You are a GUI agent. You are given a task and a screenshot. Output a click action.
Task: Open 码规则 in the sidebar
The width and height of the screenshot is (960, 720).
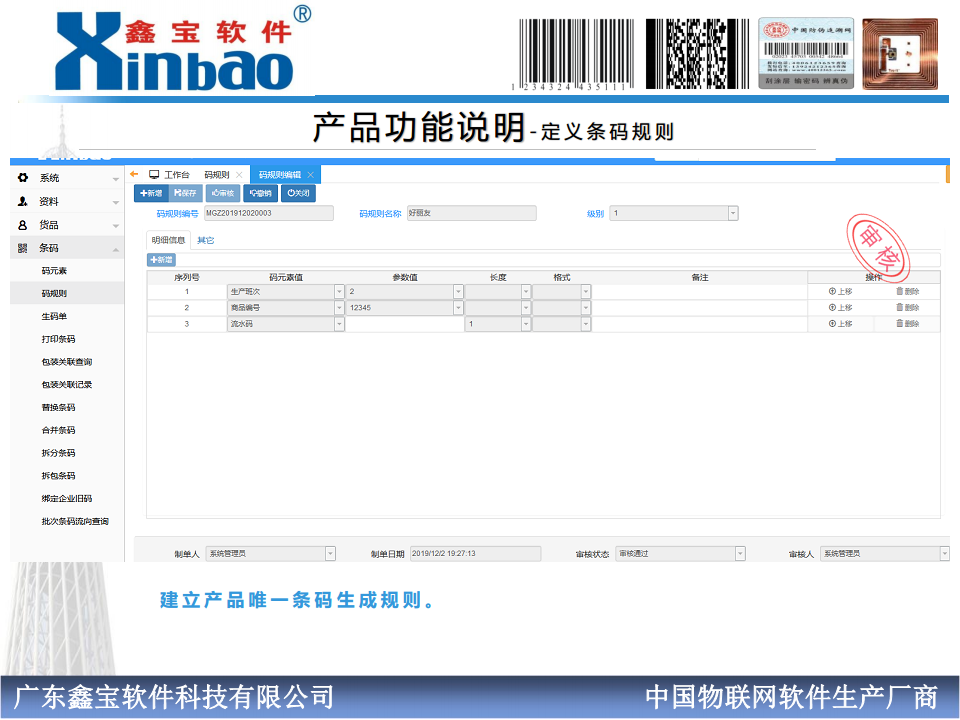(x=54, y=293)
